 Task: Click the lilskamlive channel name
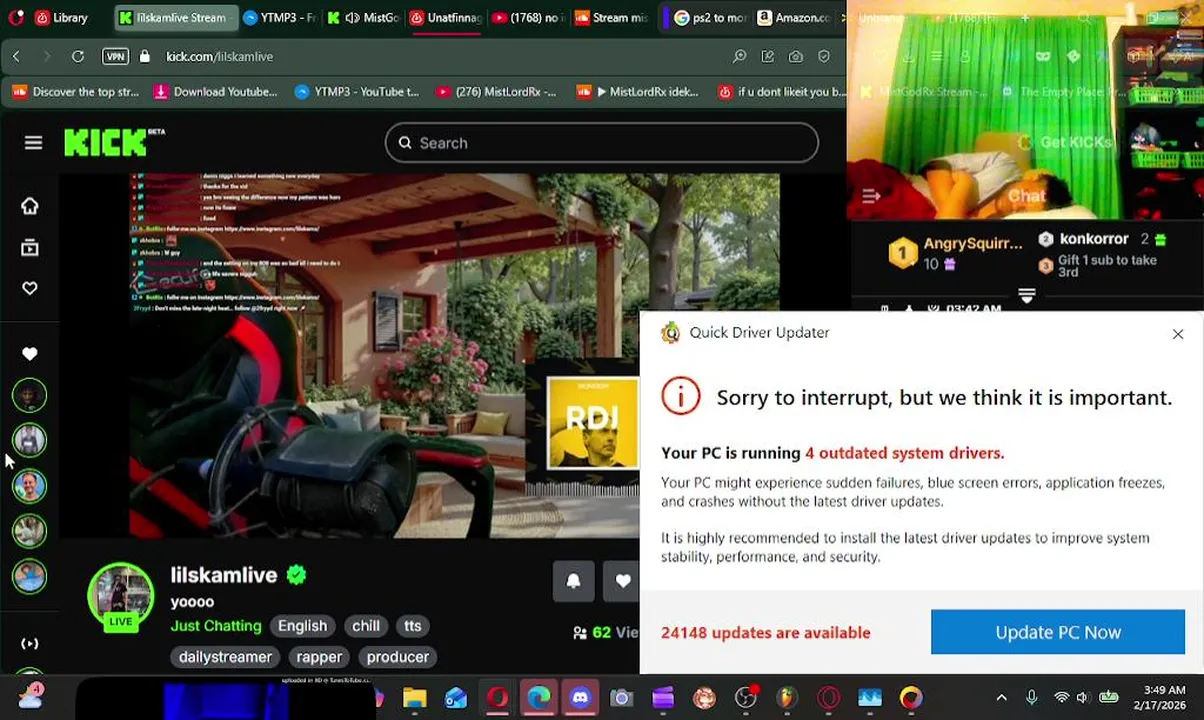click(224, 575)
